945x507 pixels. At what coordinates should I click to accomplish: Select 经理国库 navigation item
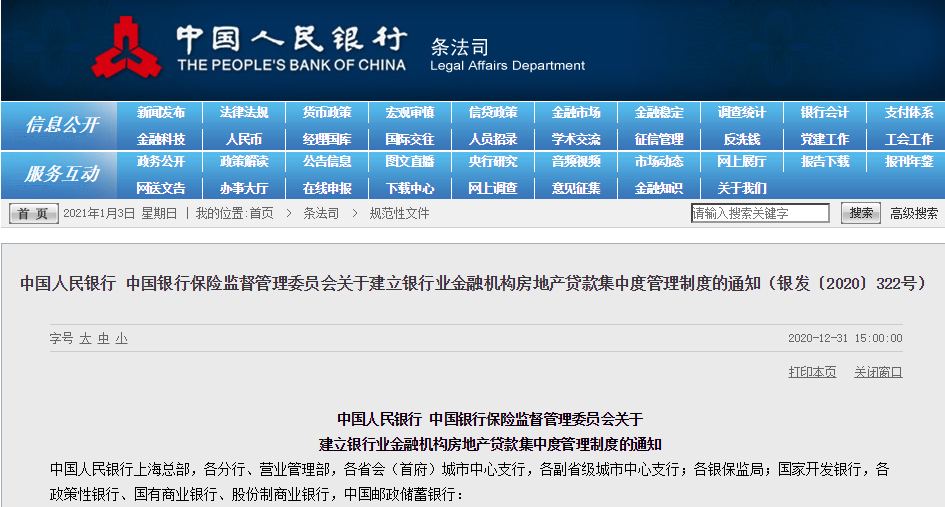[x=327, y=139]
